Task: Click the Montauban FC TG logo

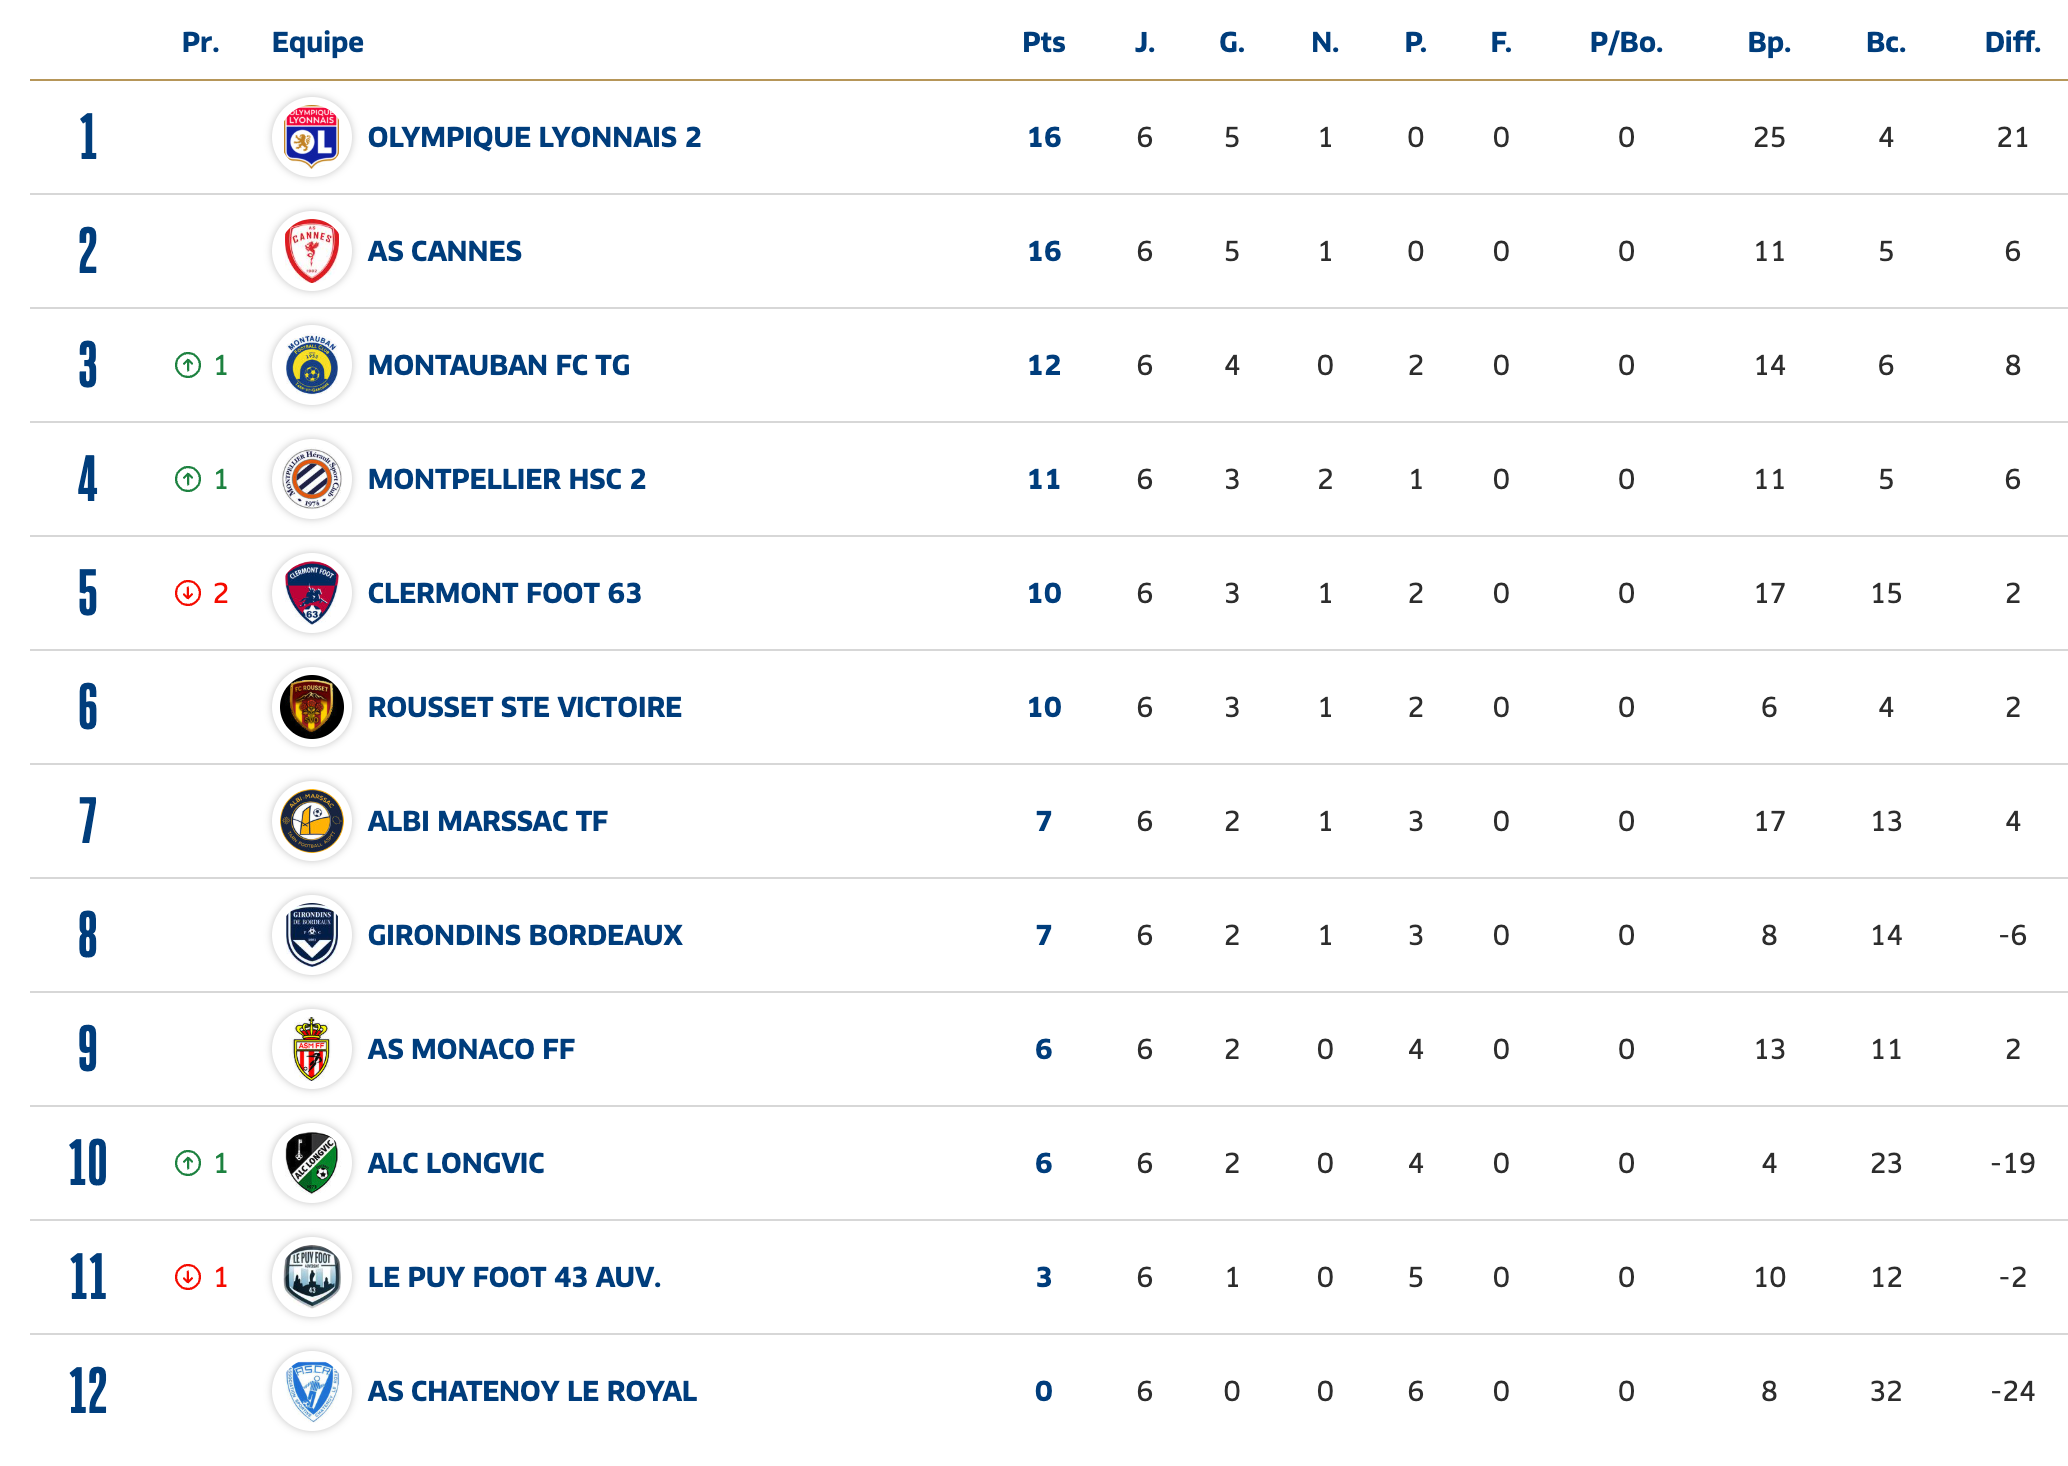Action: coord(312,366)
